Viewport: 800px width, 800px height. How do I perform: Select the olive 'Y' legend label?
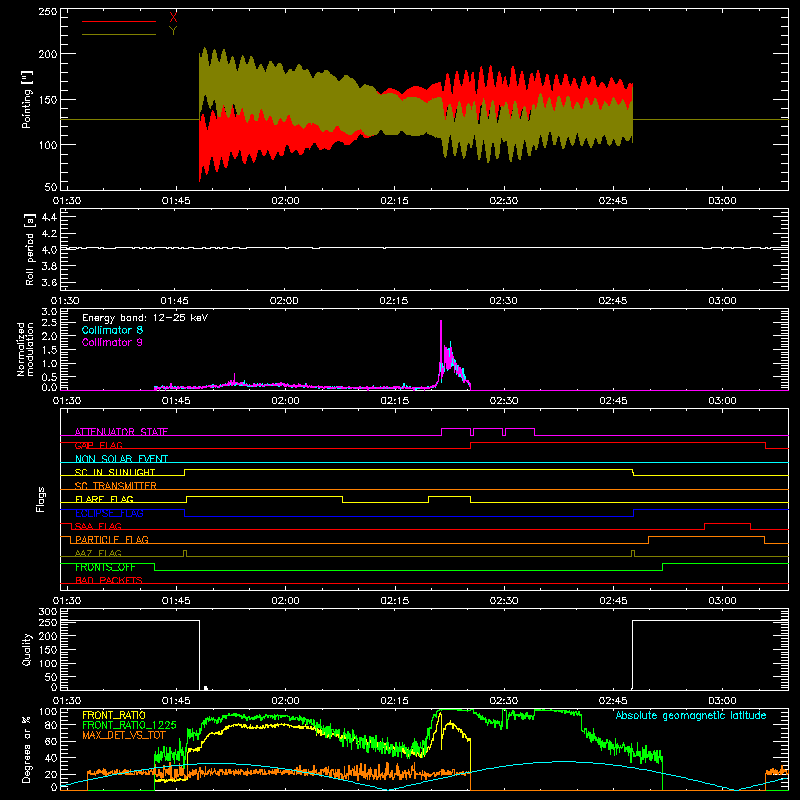[173, 31]
